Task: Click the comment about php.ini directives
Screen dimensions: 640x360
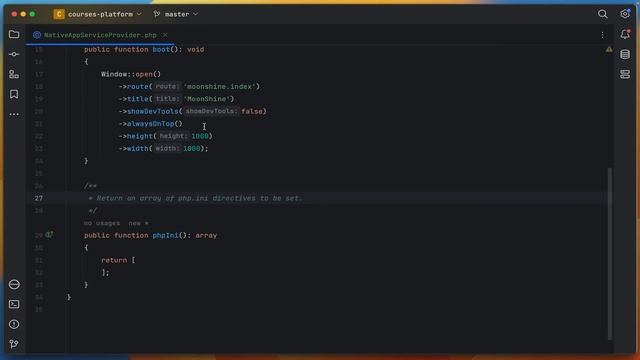Action: coord(196,198)
